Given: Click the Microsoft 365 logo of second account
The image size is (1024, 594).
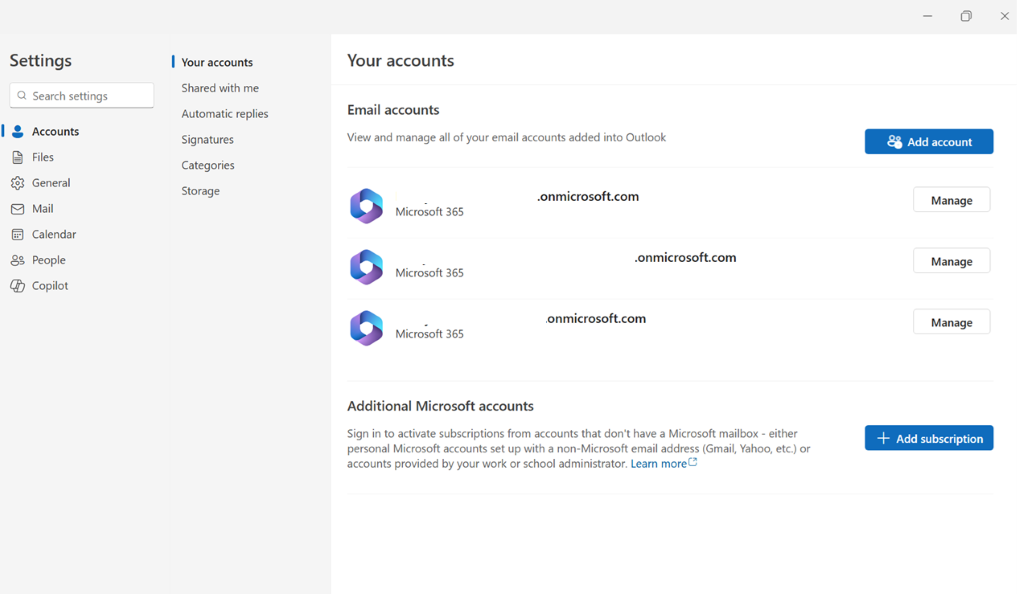Looking at the screenshot, I should [x=366, y=267].
